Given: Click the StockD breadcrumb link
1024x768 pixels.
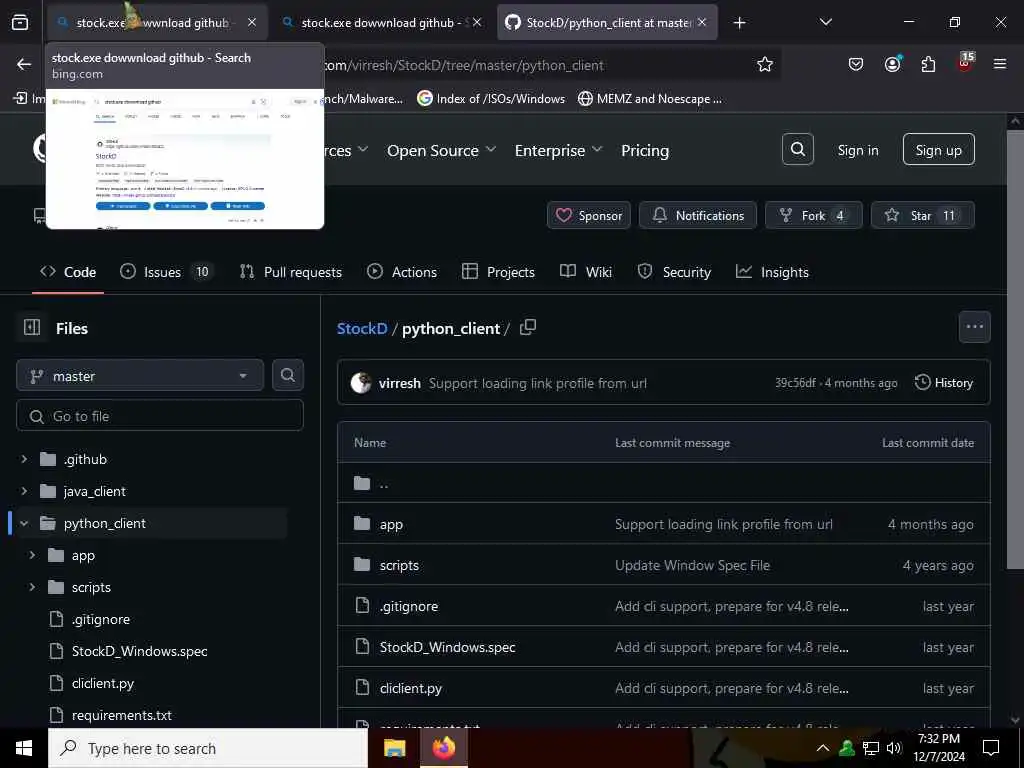Looking at the screenshot, I should (x=362, y=328).
